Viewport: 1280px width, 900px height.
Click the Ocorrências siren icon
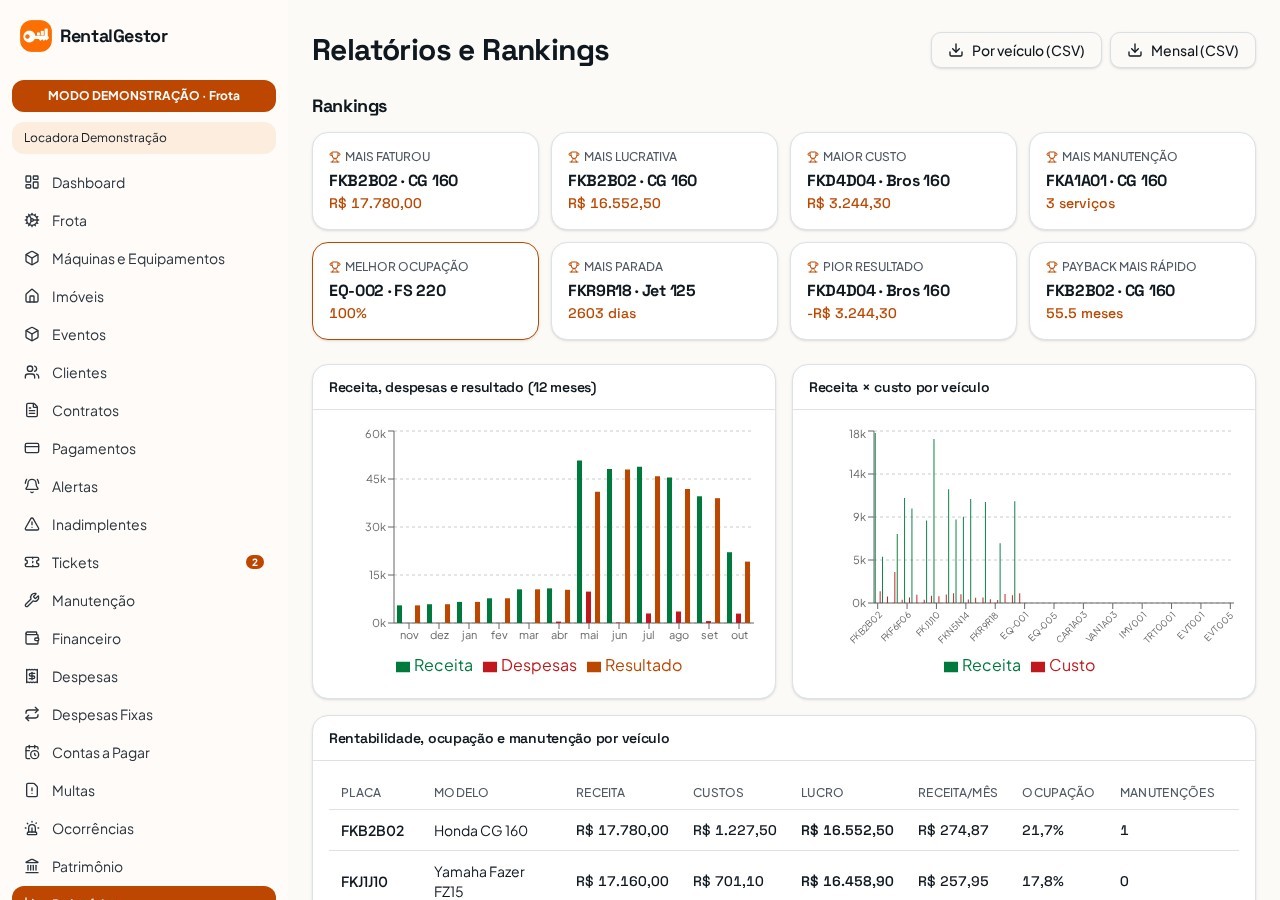(x=32, y=828)
